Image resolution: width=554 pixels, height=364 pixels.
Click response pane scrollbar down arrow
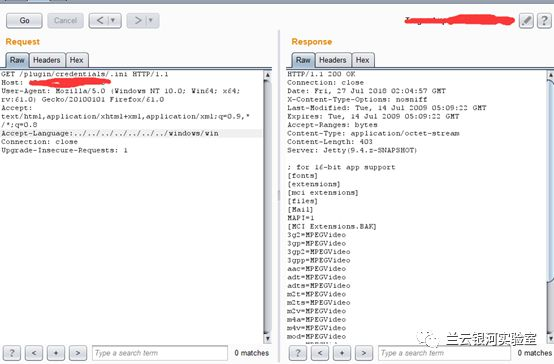pyautogui.click(x=550, y=339)
